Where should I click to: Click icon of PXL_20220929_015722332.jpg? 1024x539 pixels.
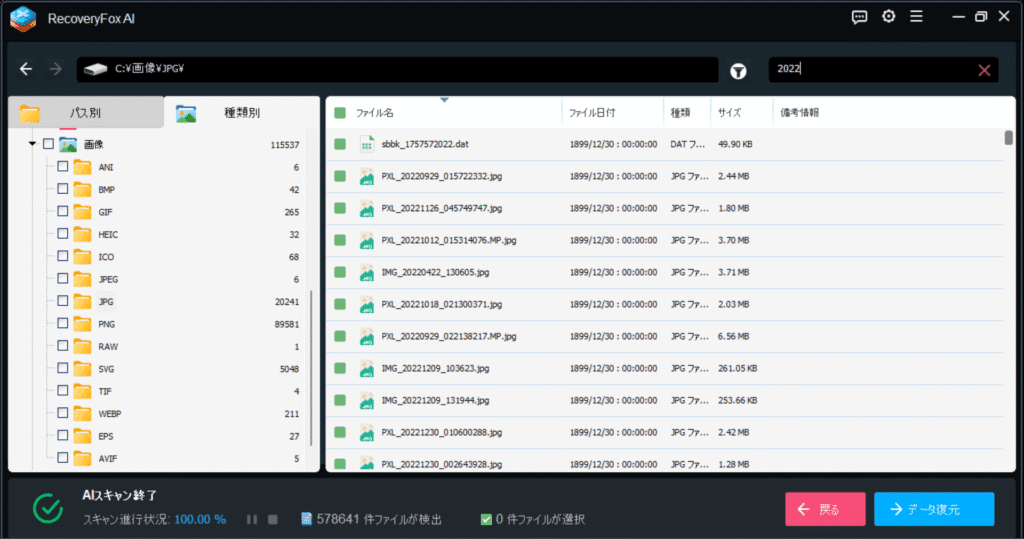point(367,176)
